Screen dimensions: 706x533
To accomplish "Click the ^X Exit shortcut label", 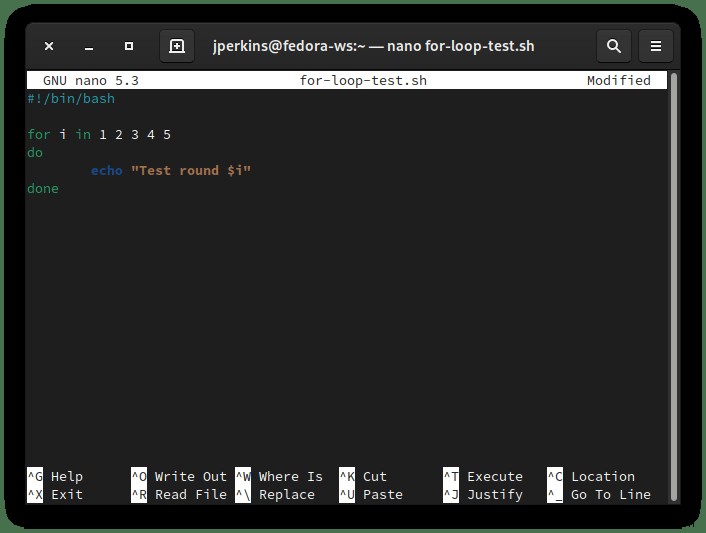I will coord(55,494).
